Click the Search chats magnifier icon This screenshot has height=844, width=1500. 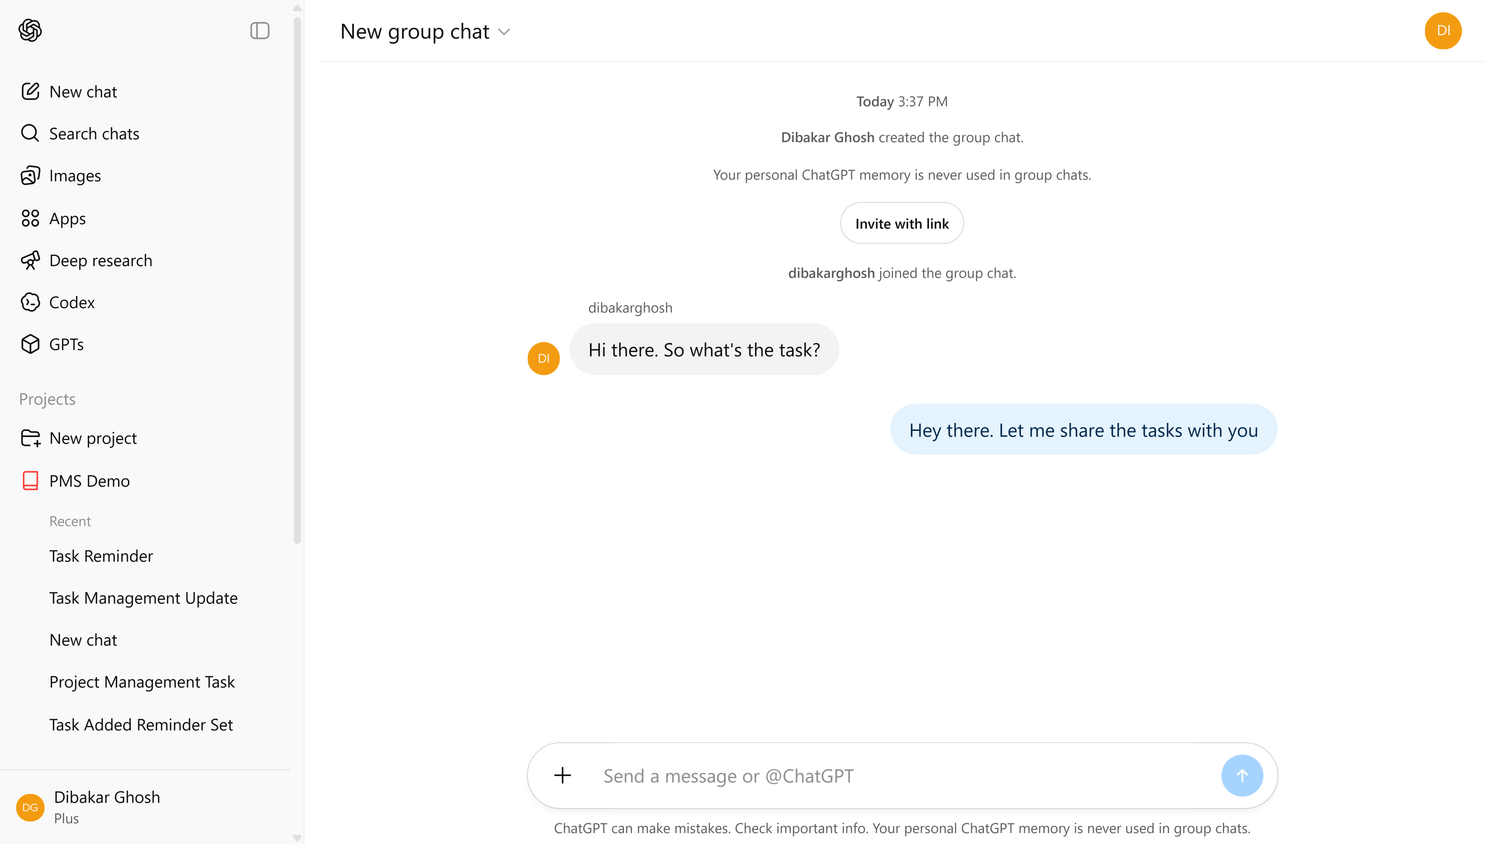tap(30, 133)
